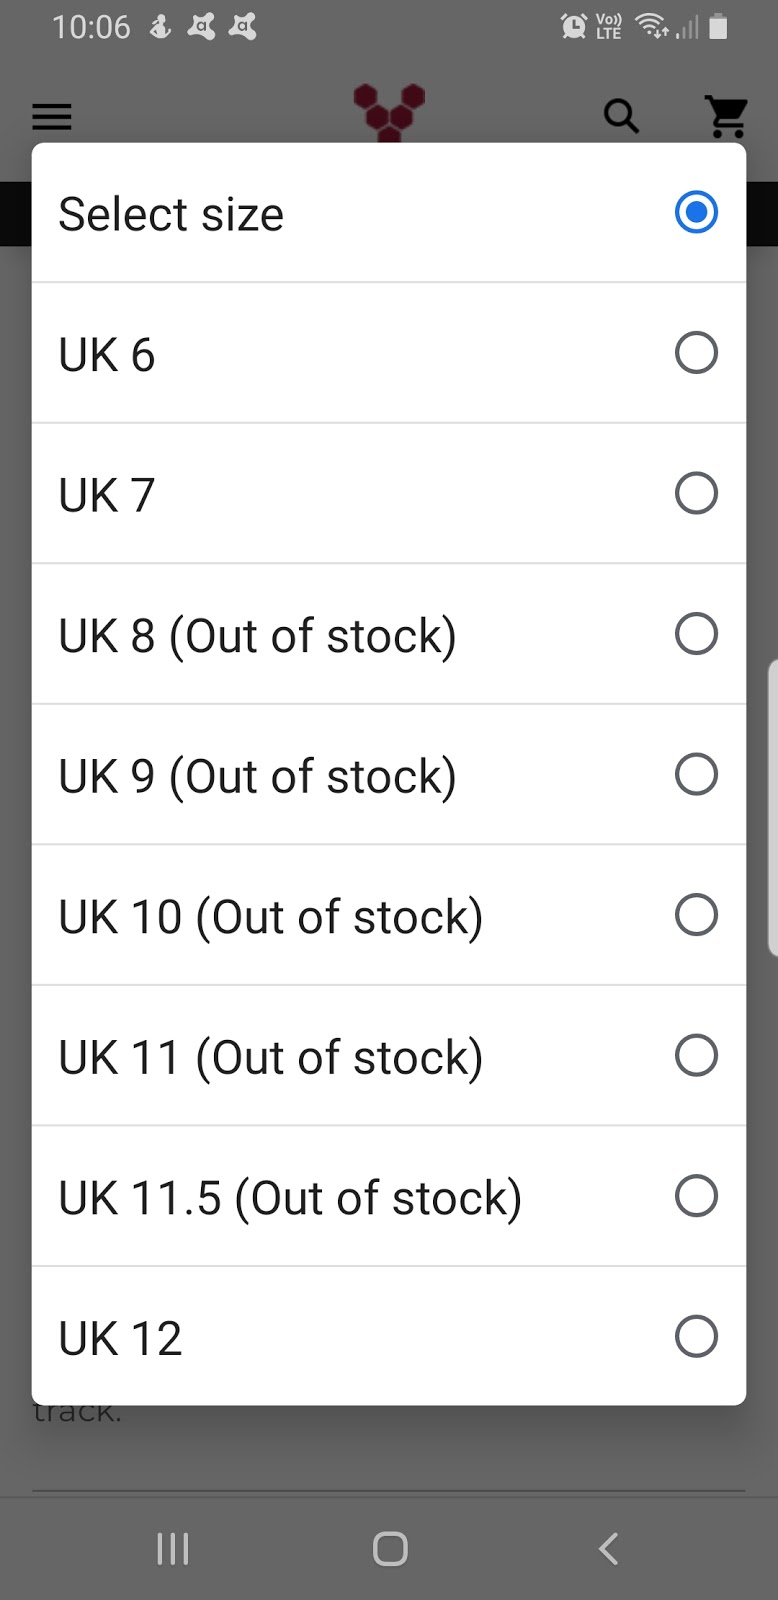Tap the alarm icon in status bar

coord(574,27)
